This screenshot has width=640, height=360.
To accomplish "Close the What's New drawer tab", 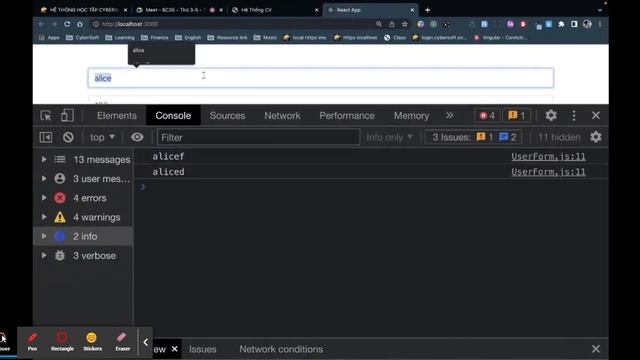I will tap(175, 349).
